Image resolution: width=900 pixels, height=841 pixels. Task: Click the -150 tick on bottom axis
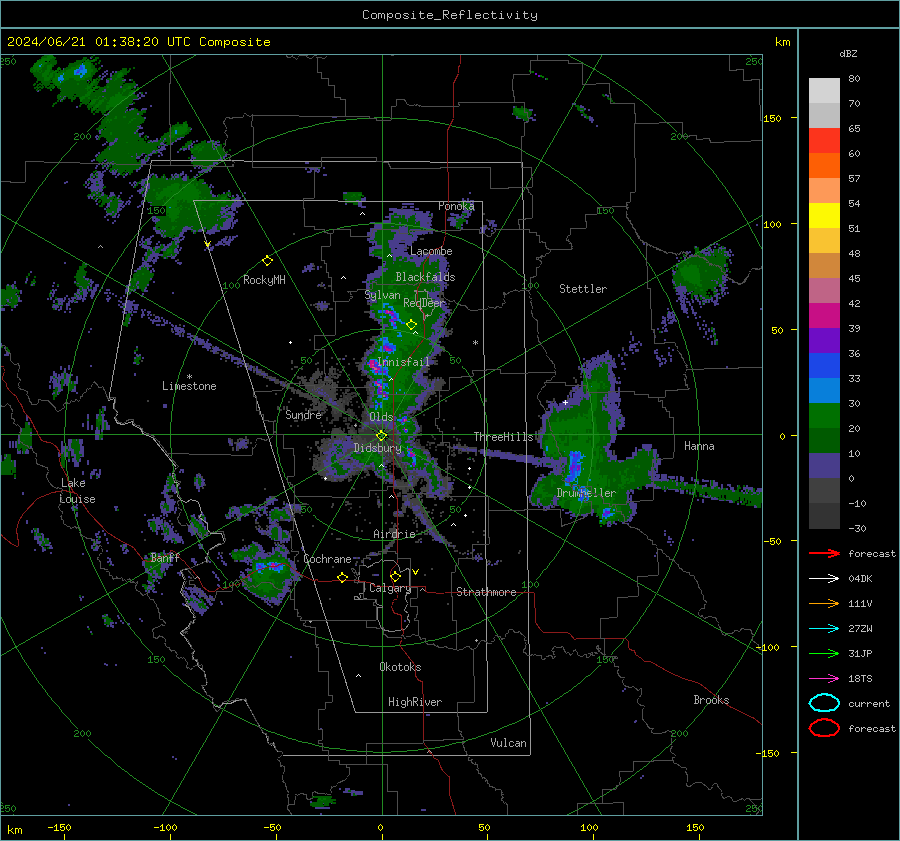click(x=59, y=827)
